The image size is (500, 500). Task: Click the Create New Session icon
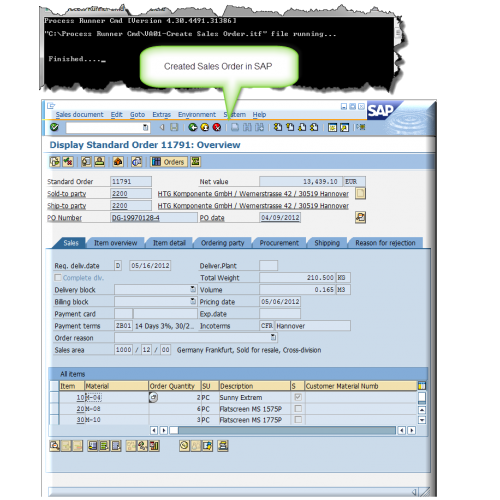point(332,127)
